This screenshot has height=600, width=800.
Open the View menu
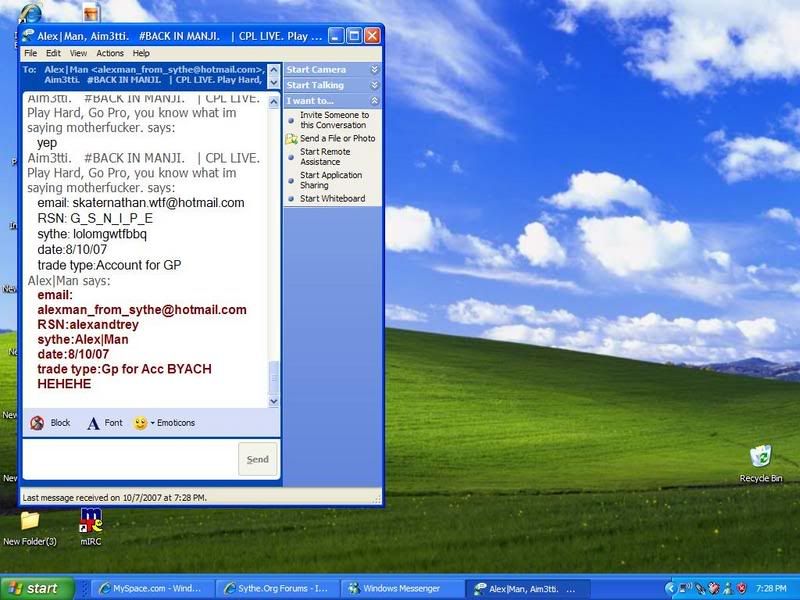(x=78, y=53)
